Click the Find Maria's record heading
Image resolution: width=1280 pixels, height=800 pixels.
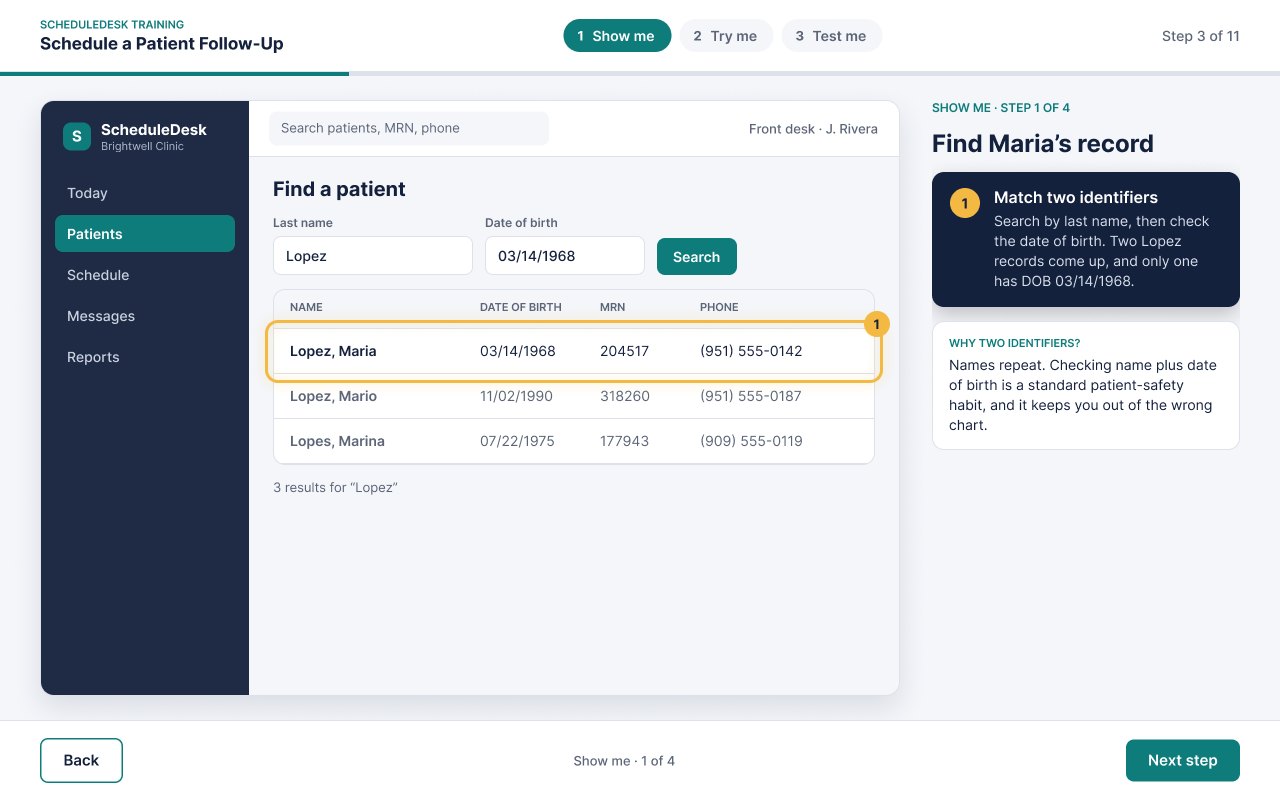[1043, 143]
